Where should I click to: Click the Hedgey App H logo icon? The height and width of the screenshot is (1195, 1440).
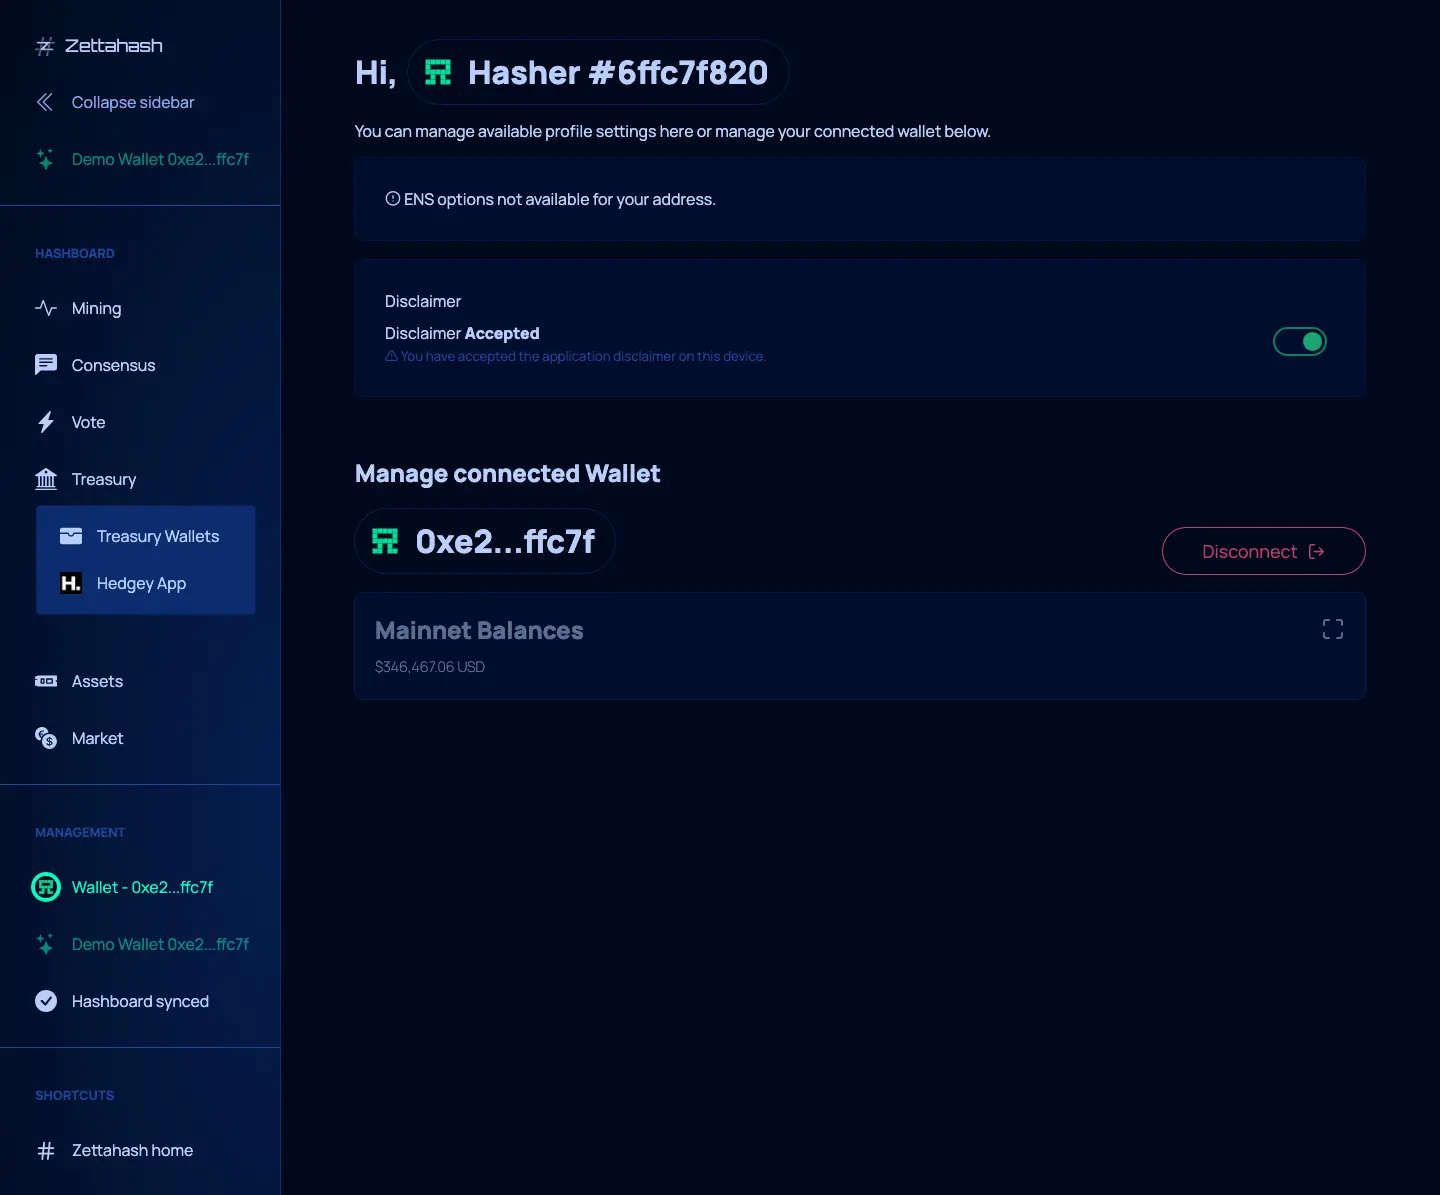point(71,583)
